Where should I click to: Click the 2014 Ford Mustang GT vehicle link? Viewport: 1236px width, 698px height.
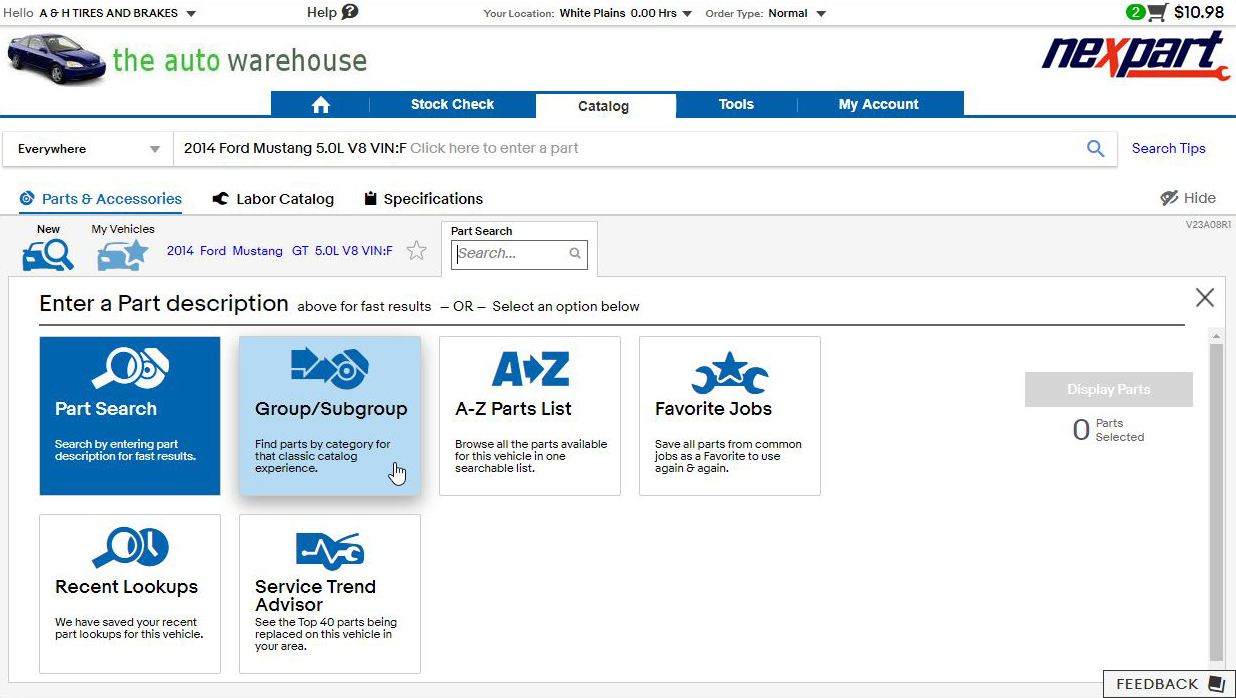click(x=280, y=251)
